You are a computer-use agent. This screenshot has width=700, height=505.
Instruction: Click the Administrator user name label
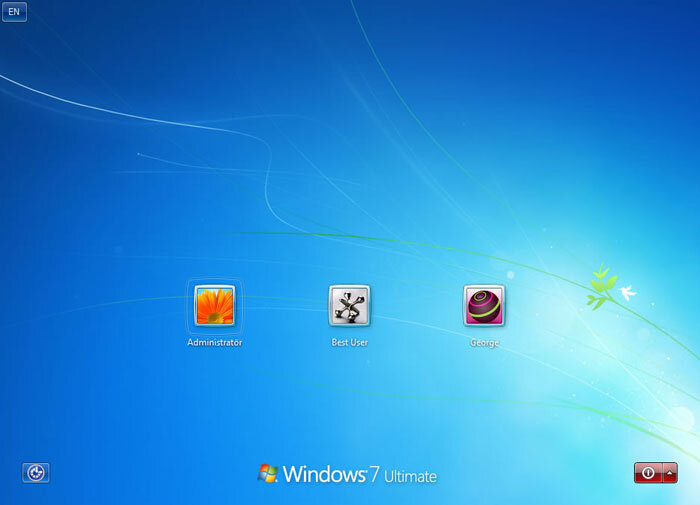[x=215, y=342]
